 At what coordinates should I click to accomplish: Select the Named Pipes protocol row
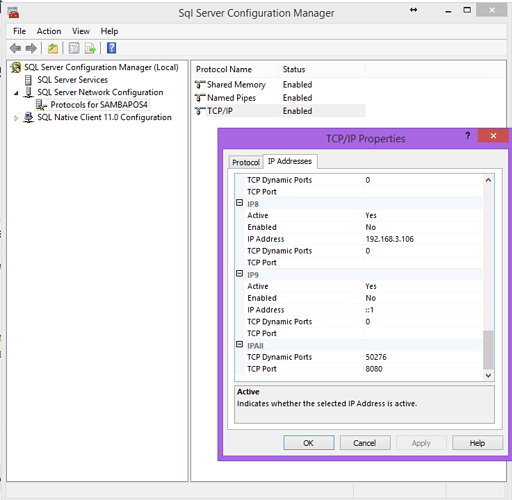tap(279, 98)
